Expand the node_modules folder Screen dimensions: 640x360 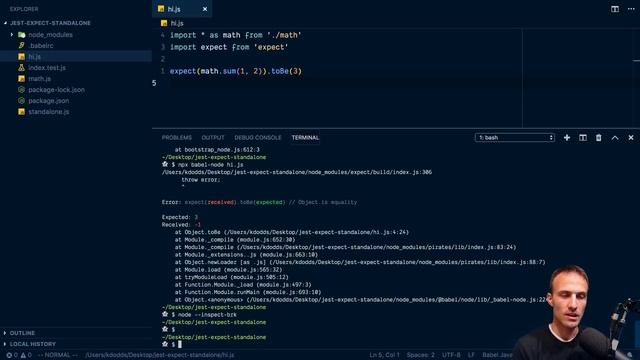click(x=12, y=35)
